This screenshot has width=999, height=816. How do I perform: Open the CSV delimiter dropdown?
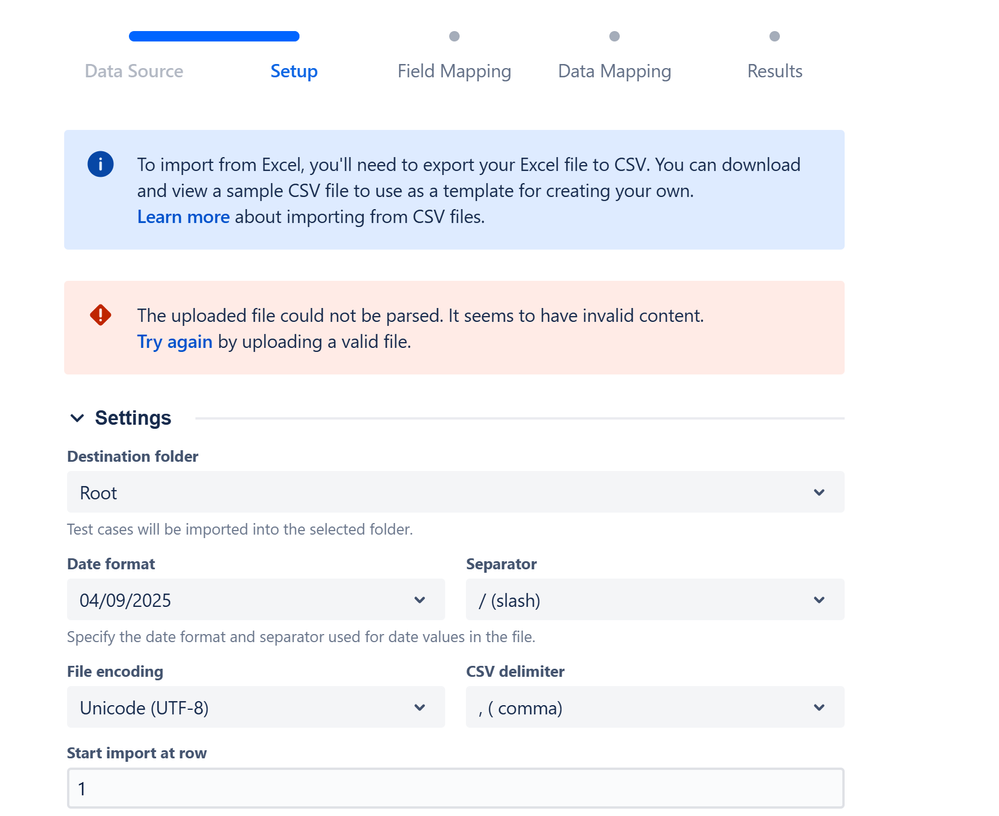point(654,708)
